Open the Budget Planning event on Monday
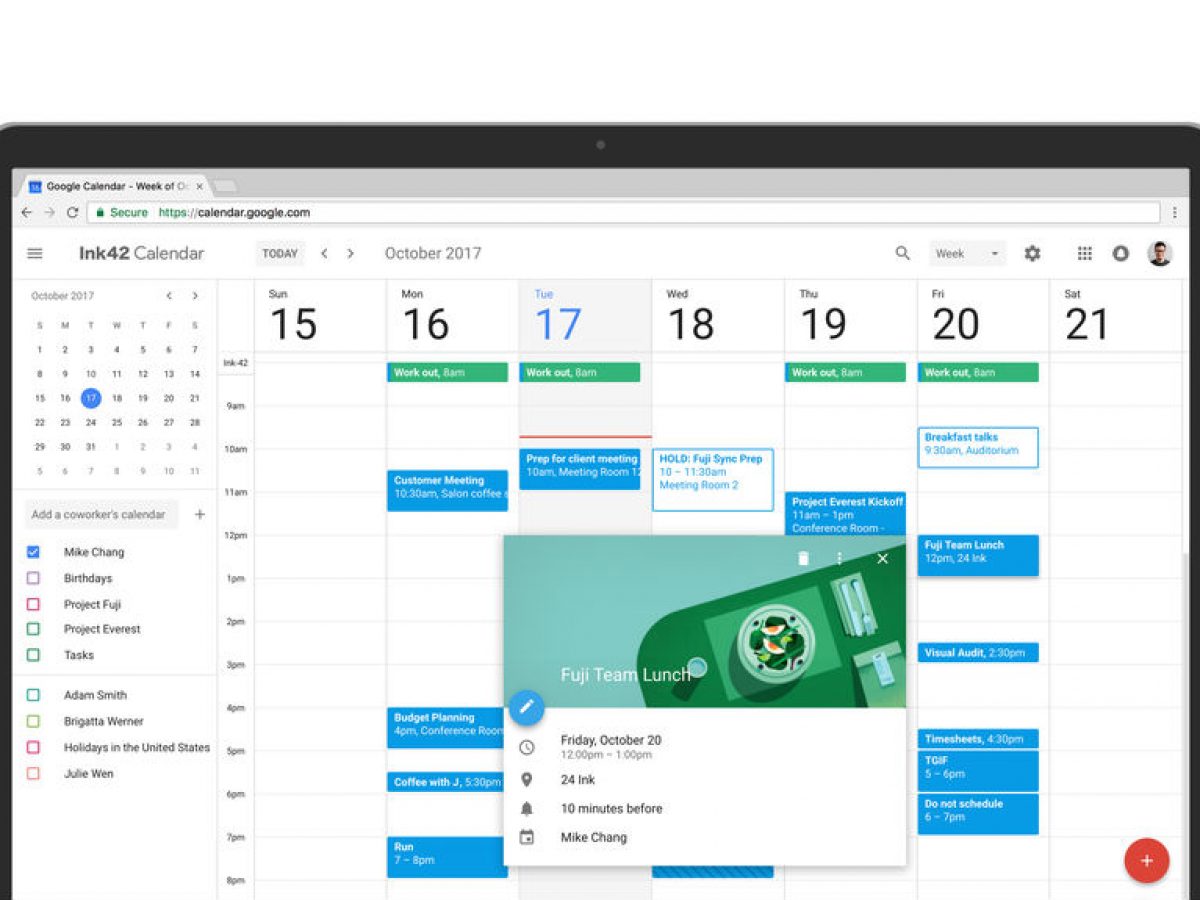The height and width of the screenshot is (900, 1200). (x=447, y=724)
